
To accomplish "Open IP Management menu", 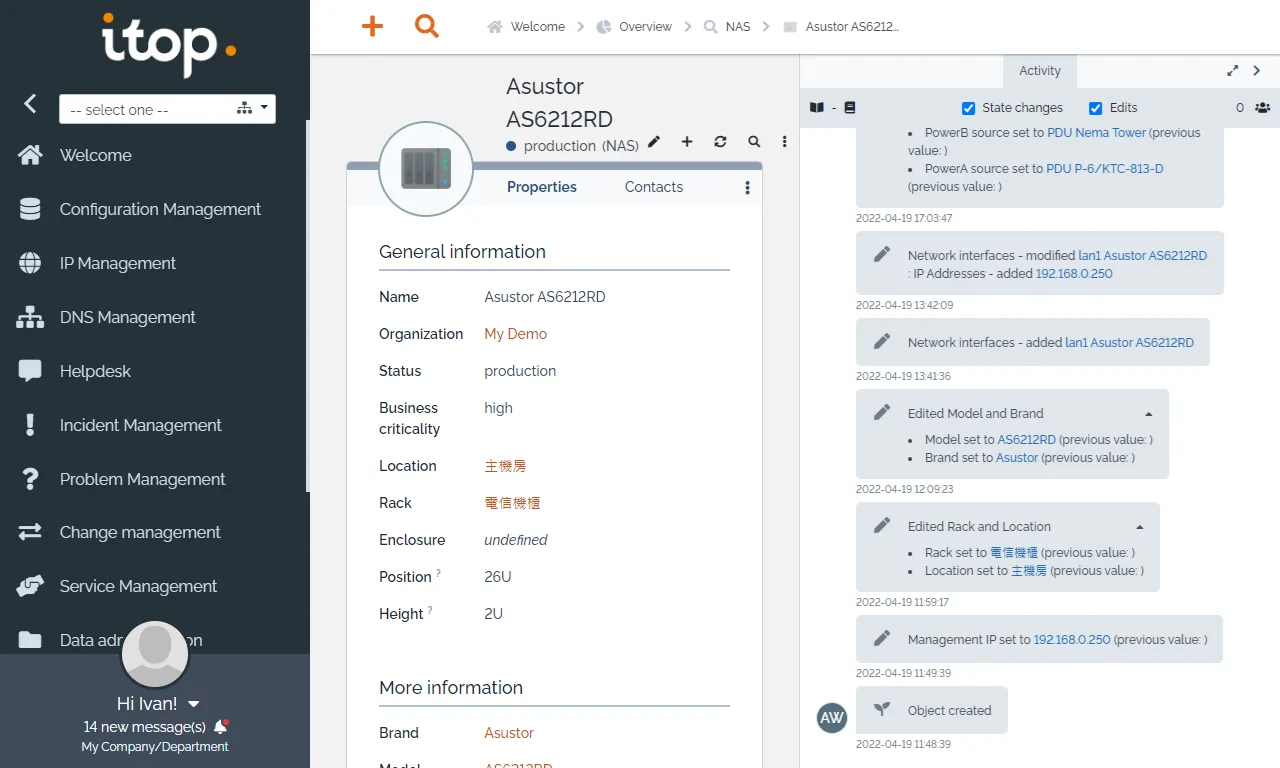I will tap(118, 263).
